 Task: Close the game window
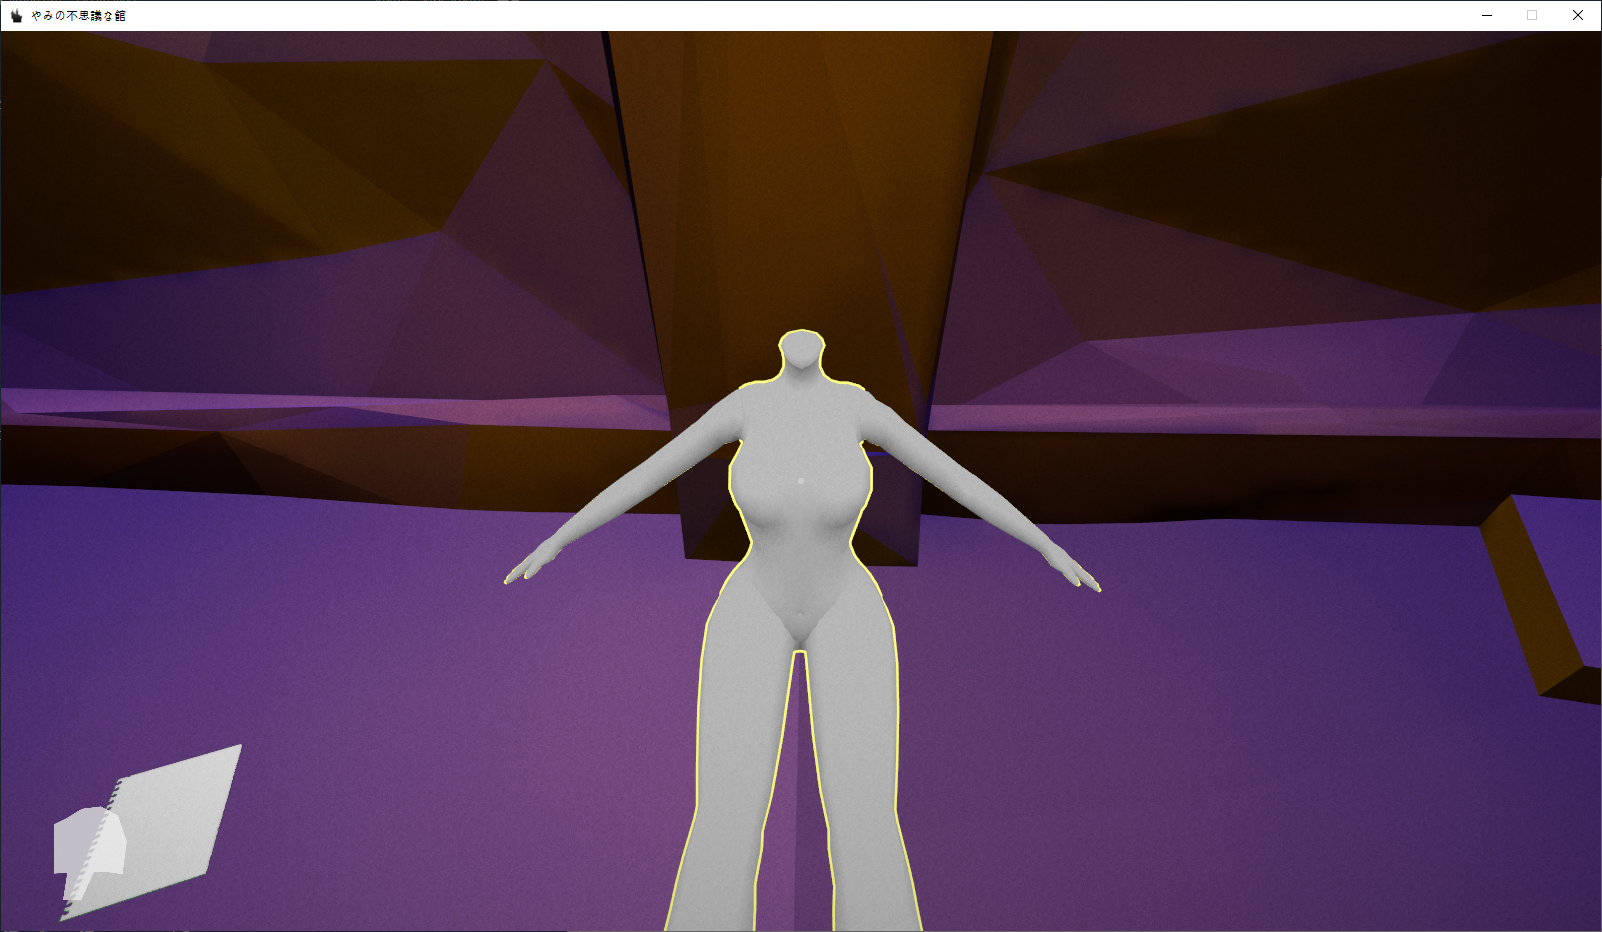[1578, 15]
